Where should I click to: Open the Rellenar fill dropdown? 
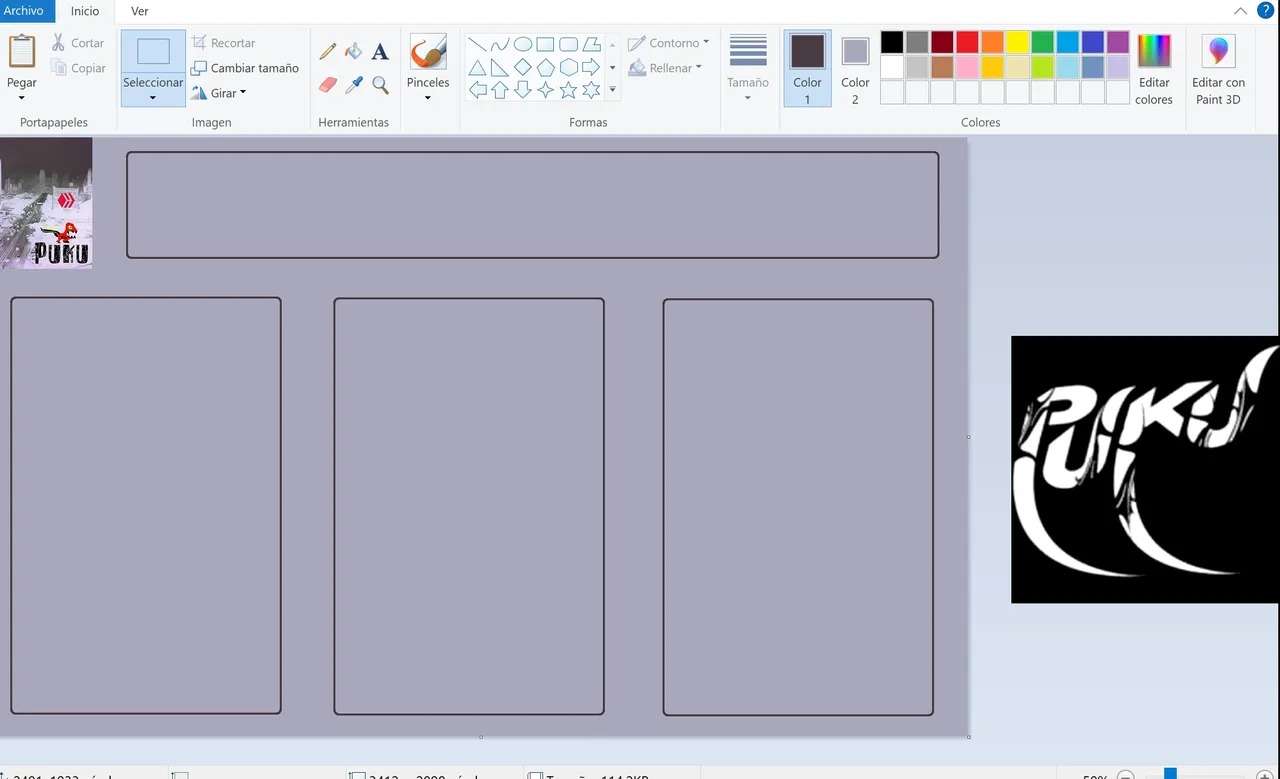[665, 68]
